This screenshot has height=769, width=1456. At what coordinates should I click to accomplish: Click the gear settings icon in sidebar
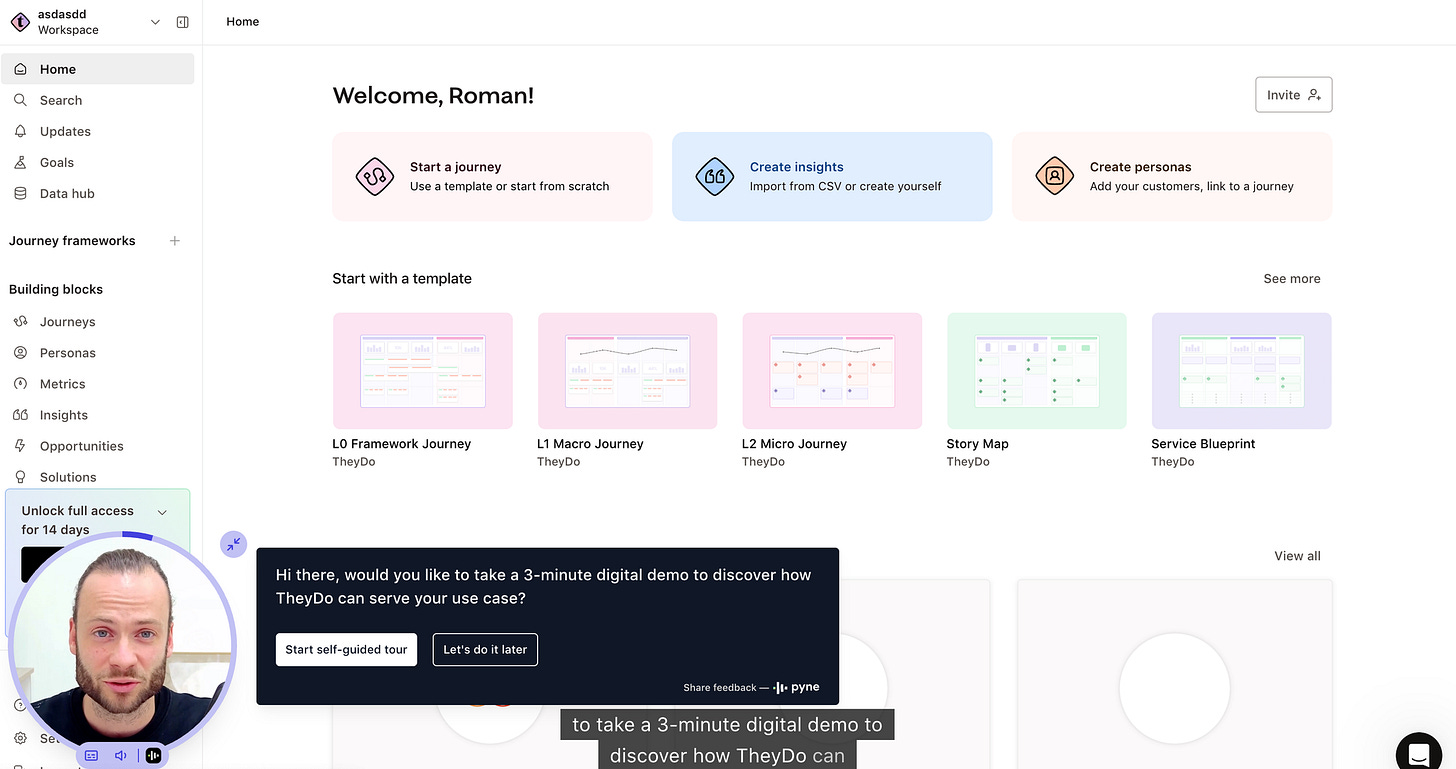tap(20, 738)
